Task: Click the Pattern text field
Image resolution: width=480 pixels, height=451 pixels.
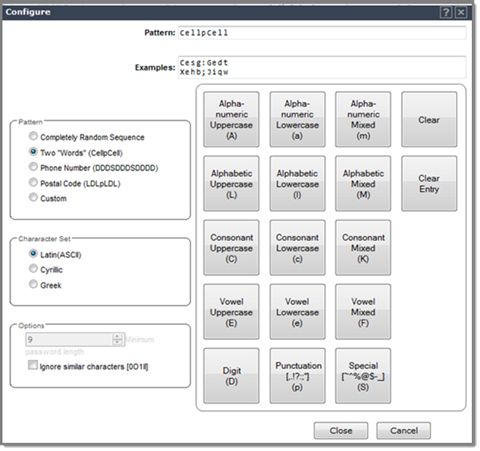Action: coord(322,33)
